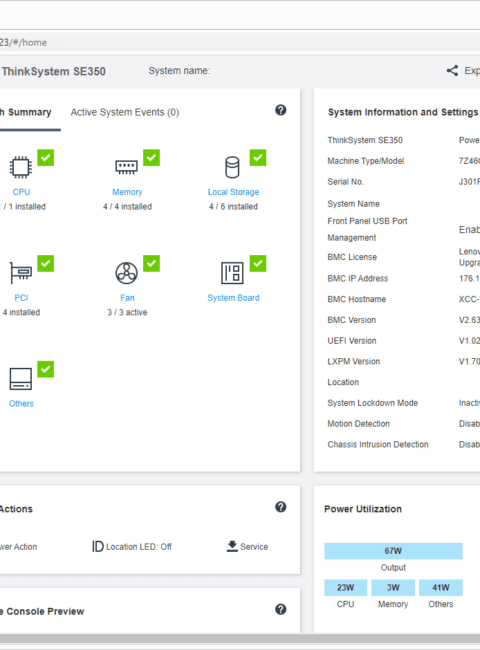The image size is (480, 650).
Task: Open the Fan link
Action: tap(127, 298)
